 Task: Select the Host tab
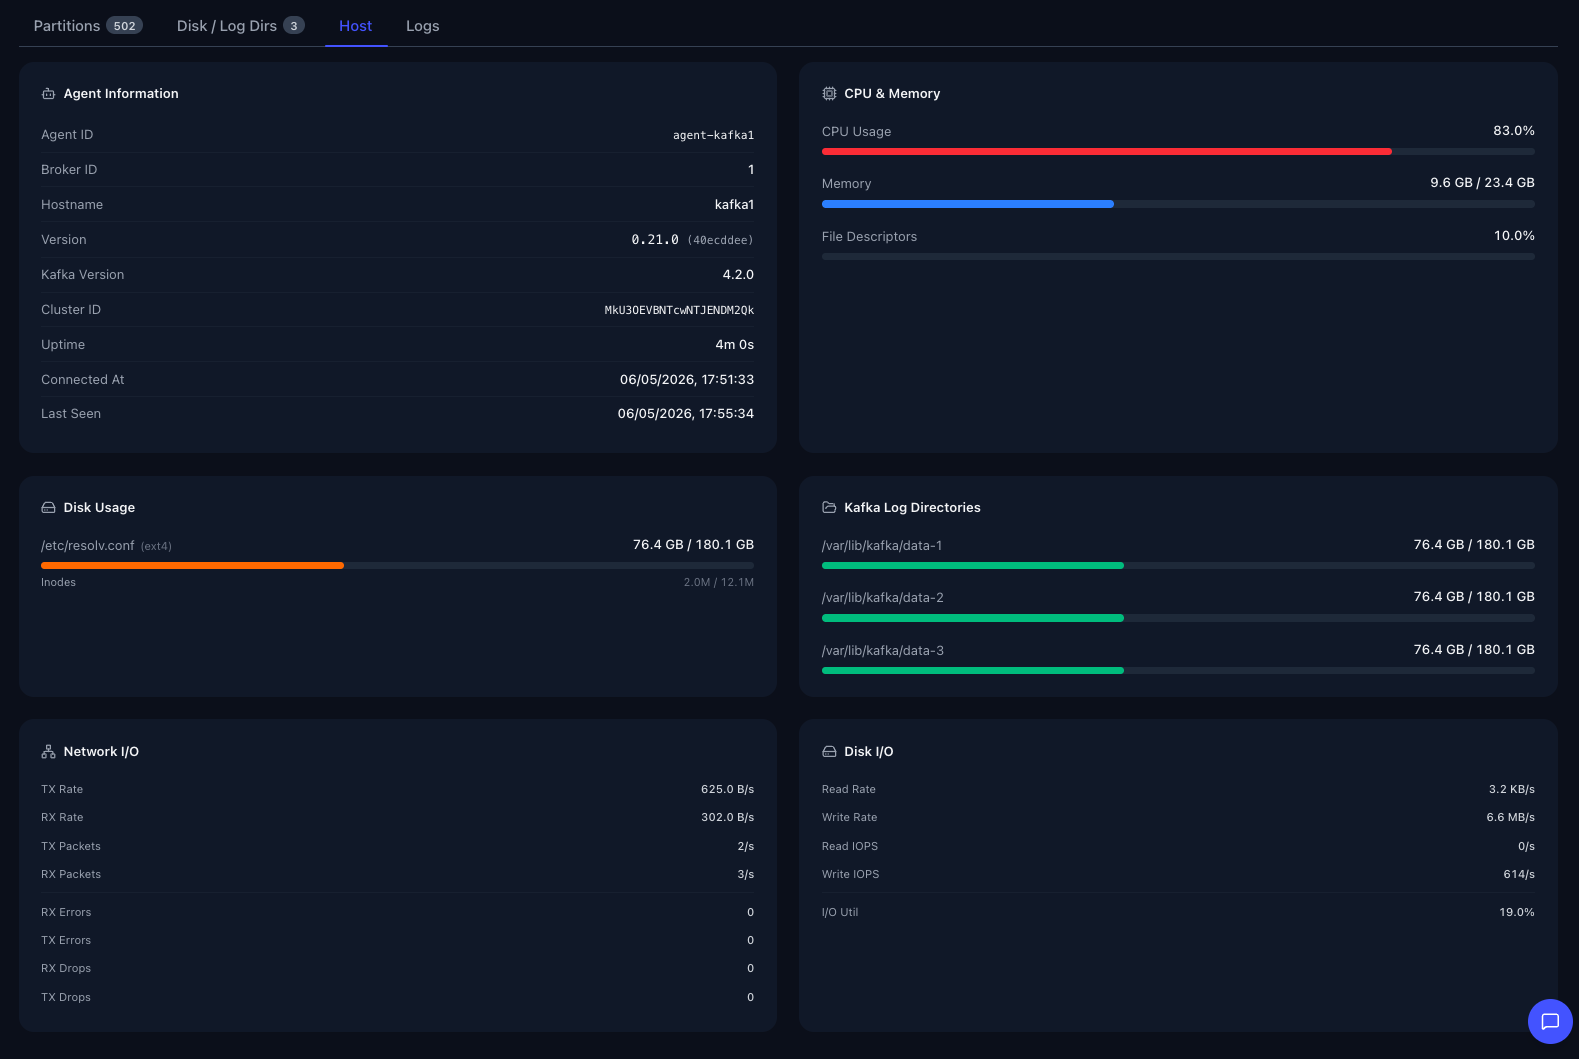tap(355, 26)
